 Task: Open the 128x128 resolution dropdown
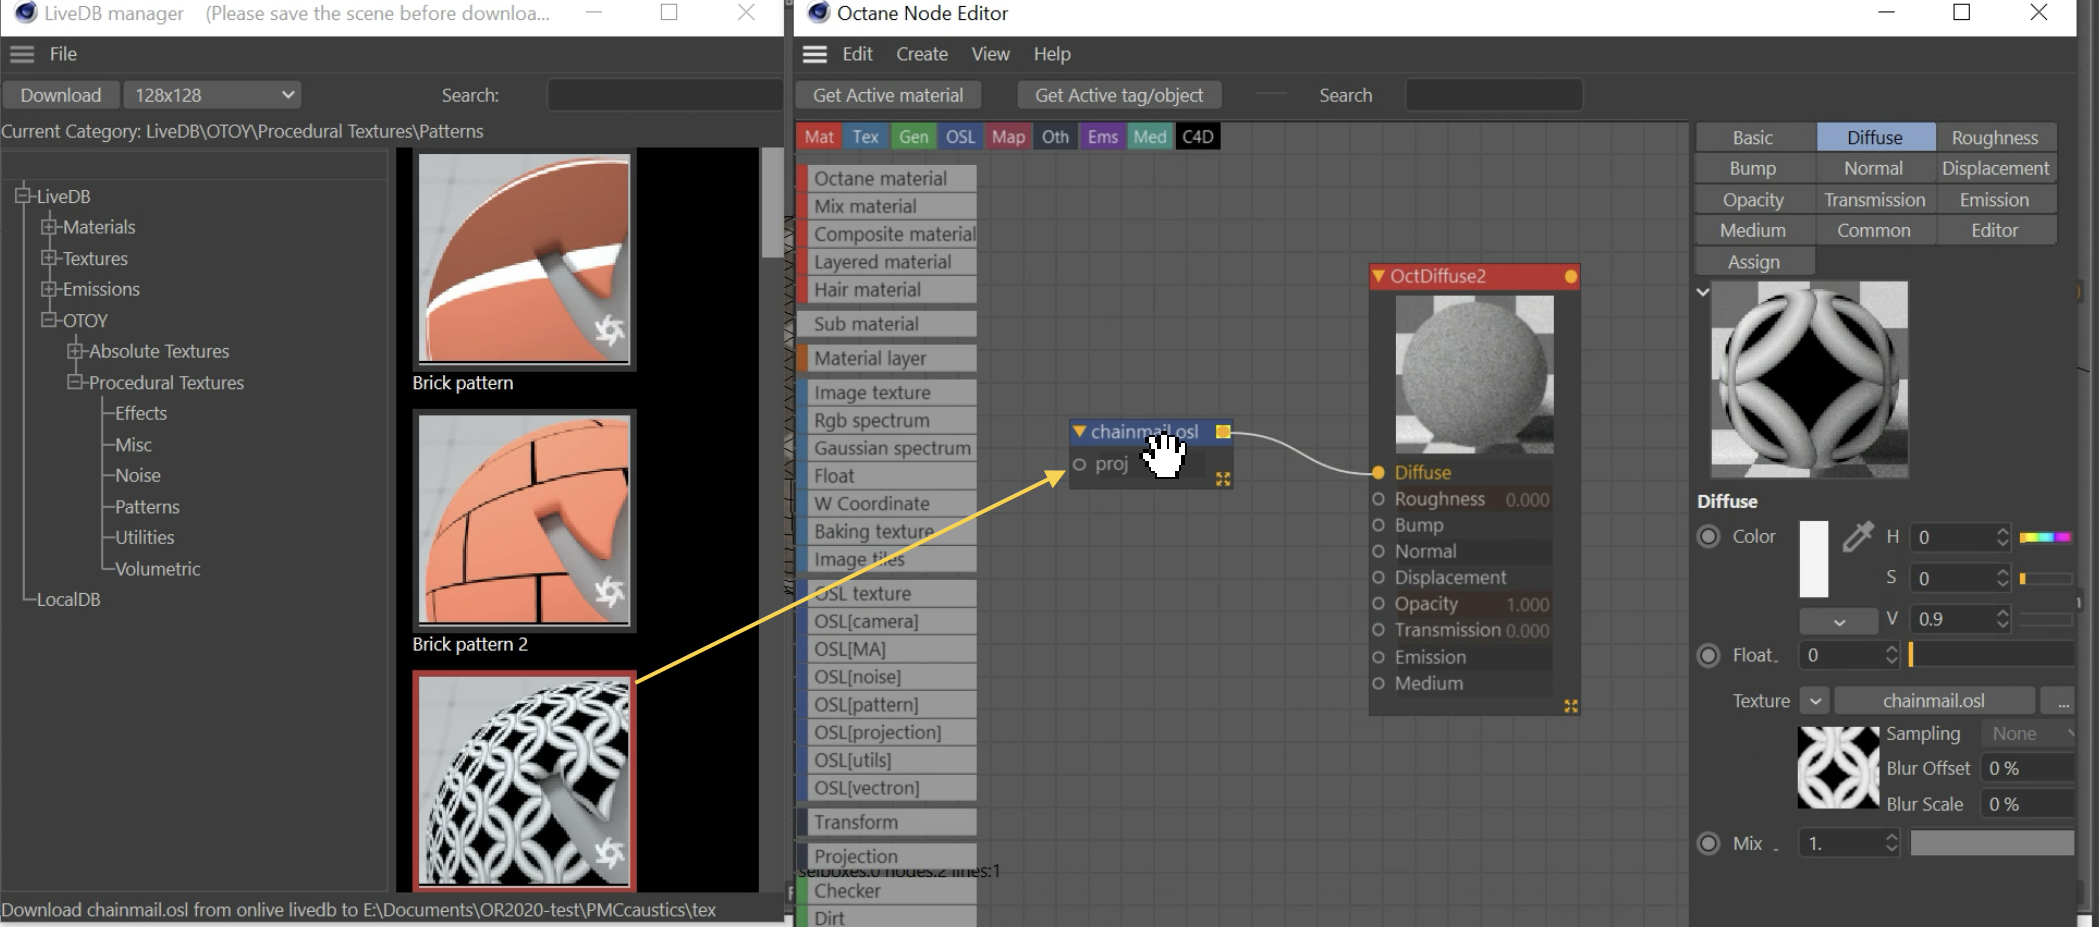[x=213, y=95]
